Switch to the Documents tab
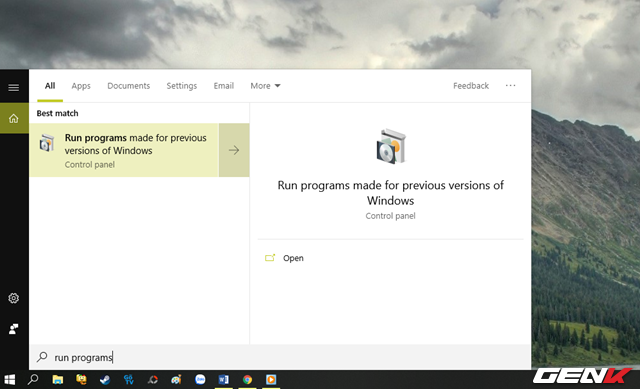Viewport: 640px width, 389px height. click(129, 86)
